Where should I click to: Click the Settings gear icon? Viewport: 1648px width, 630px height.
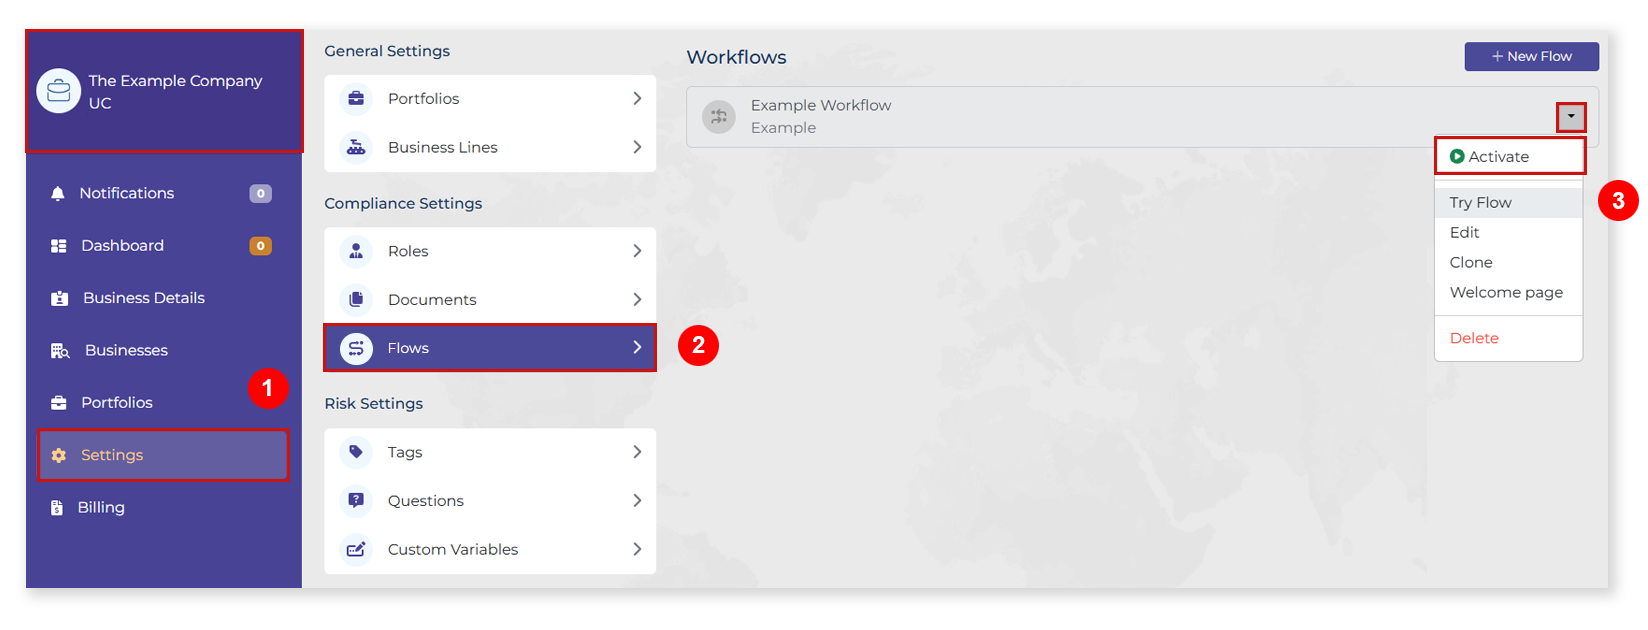pos(59,455)
